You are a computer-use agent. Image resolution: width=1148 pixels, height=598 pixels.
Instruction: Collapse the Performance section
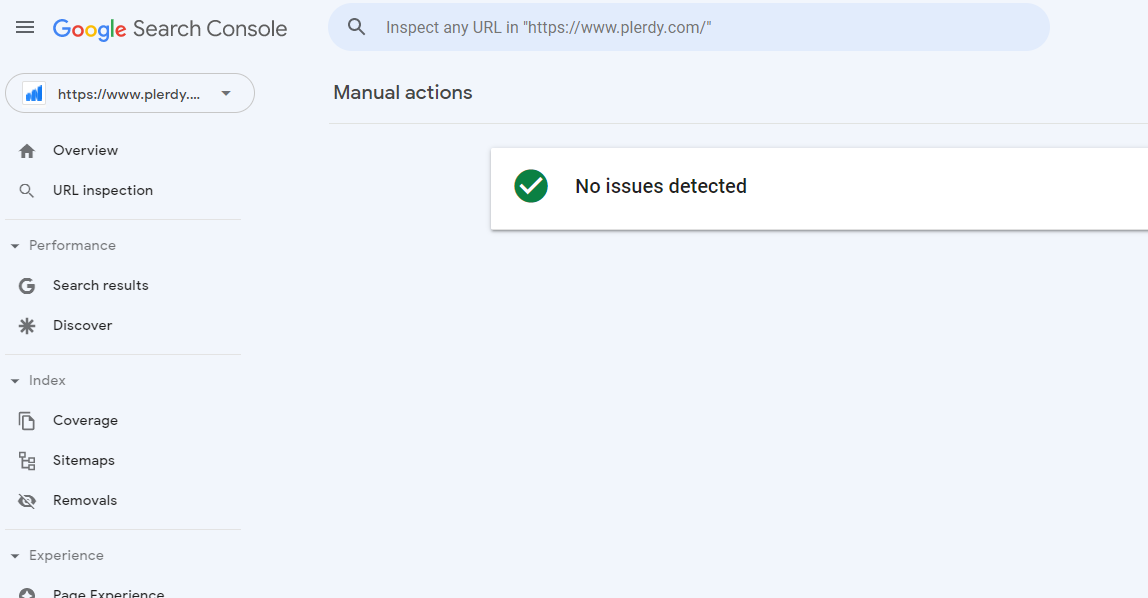(14, 245)
